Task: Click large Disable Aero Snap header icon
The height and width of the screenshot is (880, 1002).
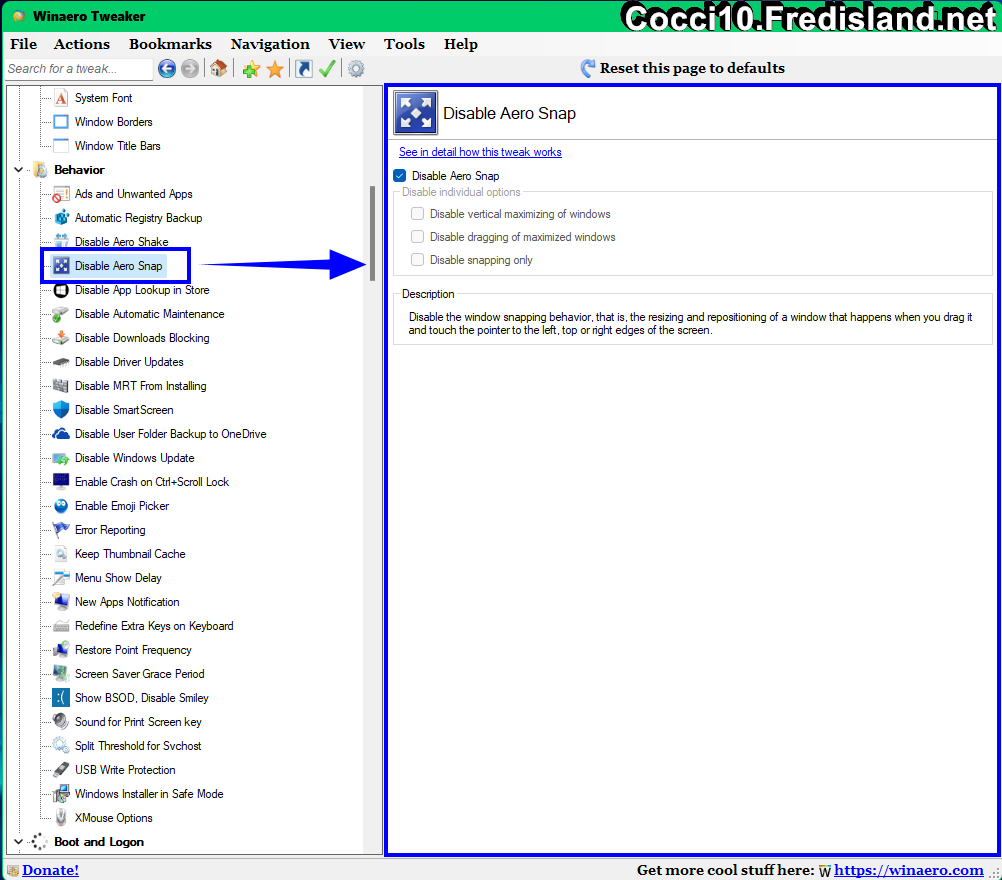Action: [415, 112]
